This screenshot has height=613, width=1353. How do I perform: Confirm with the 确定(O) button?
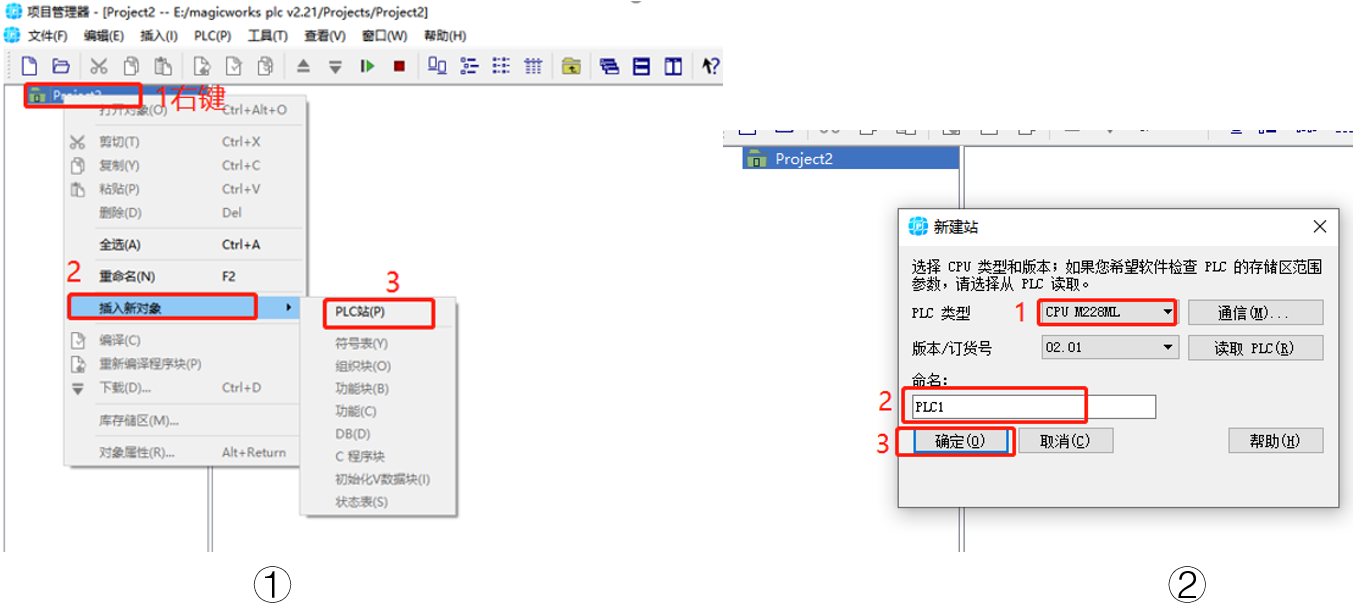tap(960, 441)
